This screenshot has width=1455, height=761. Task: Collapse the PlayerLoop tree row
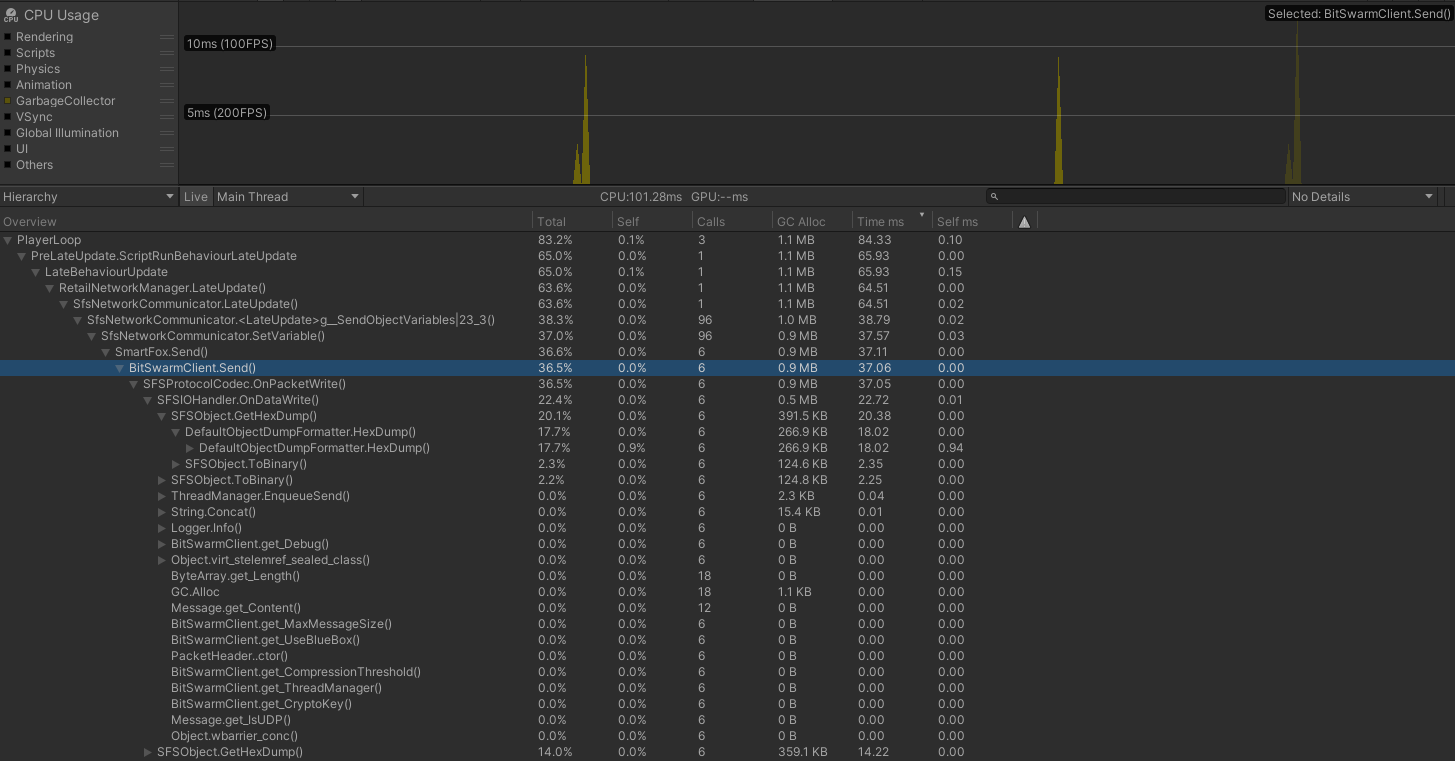click(x=9, y=240)
